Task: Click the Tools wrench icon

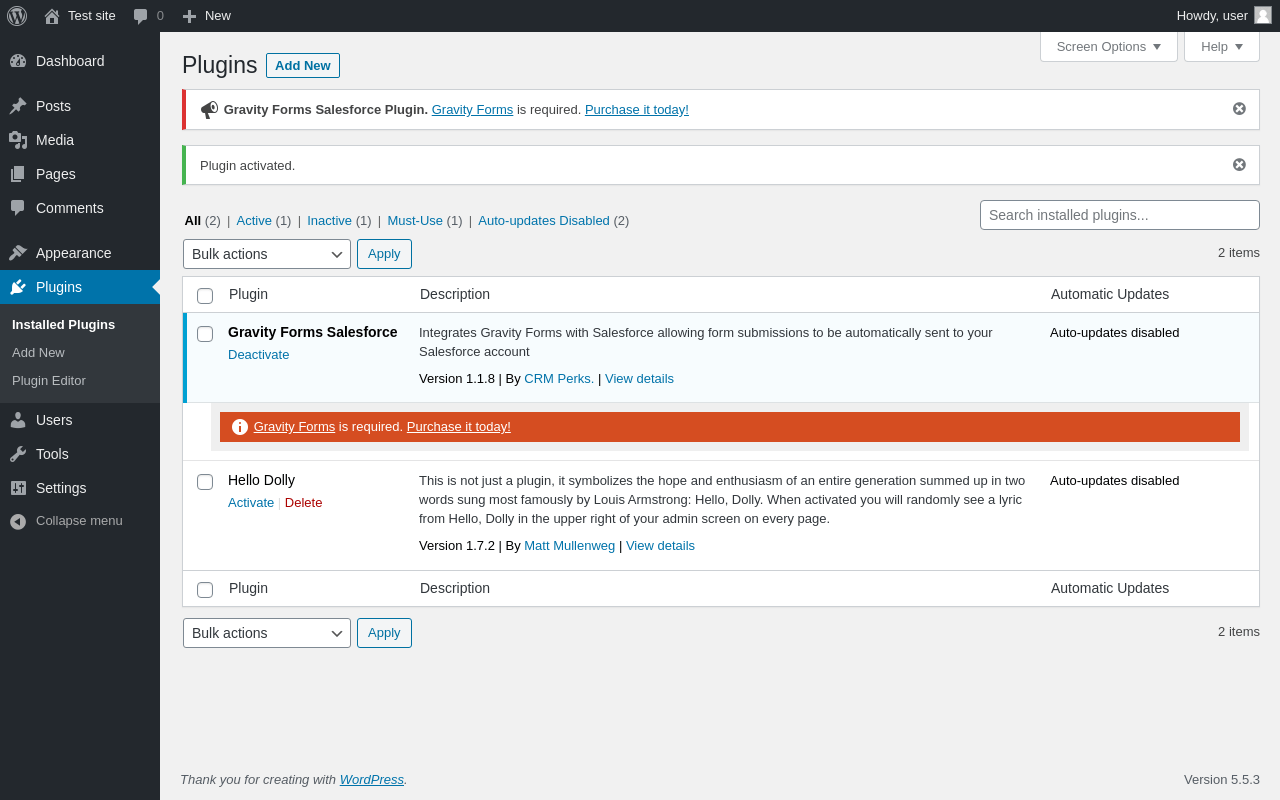Action: pos(18,454)
